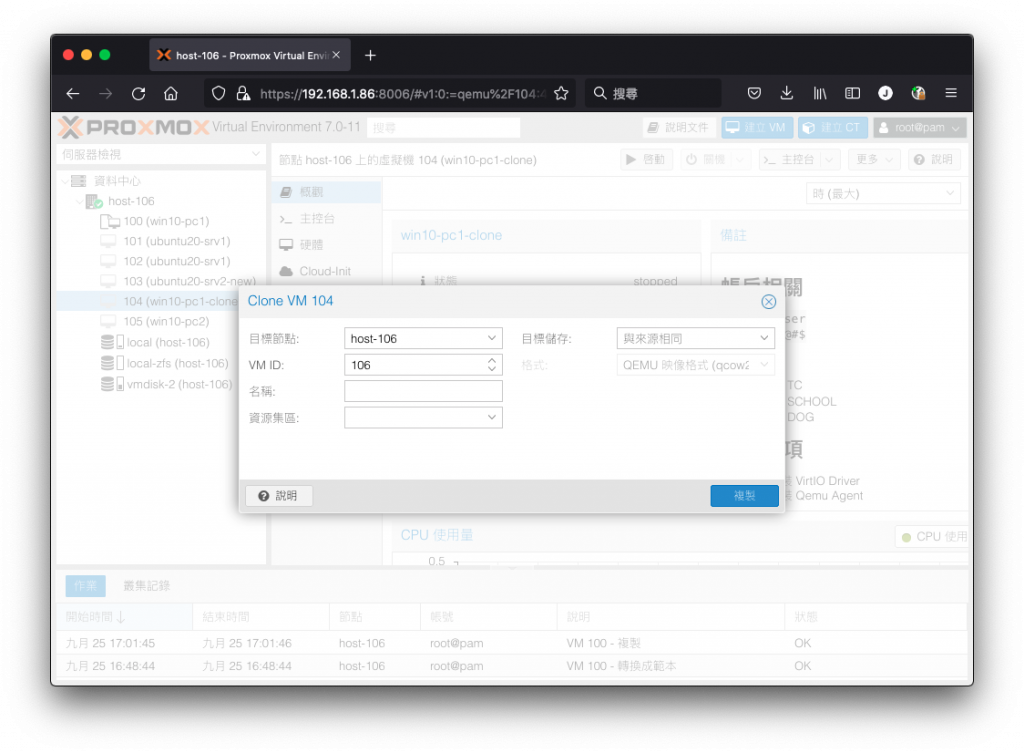Click the browser back arrow
This screenshot has height=753, width=1024.
coord(72,93)
